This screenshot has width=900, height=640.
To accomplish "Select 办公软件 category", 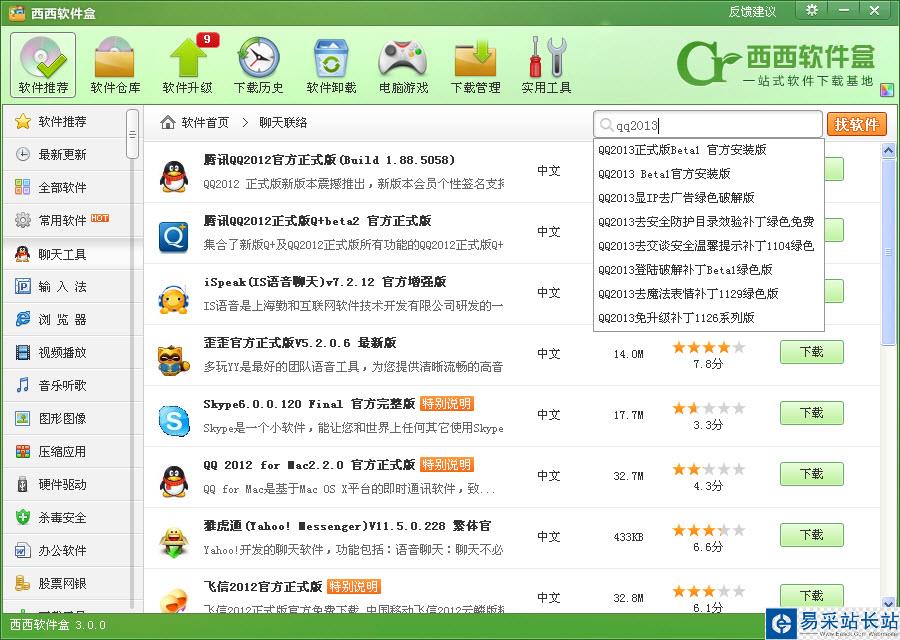I will (65, 550).
